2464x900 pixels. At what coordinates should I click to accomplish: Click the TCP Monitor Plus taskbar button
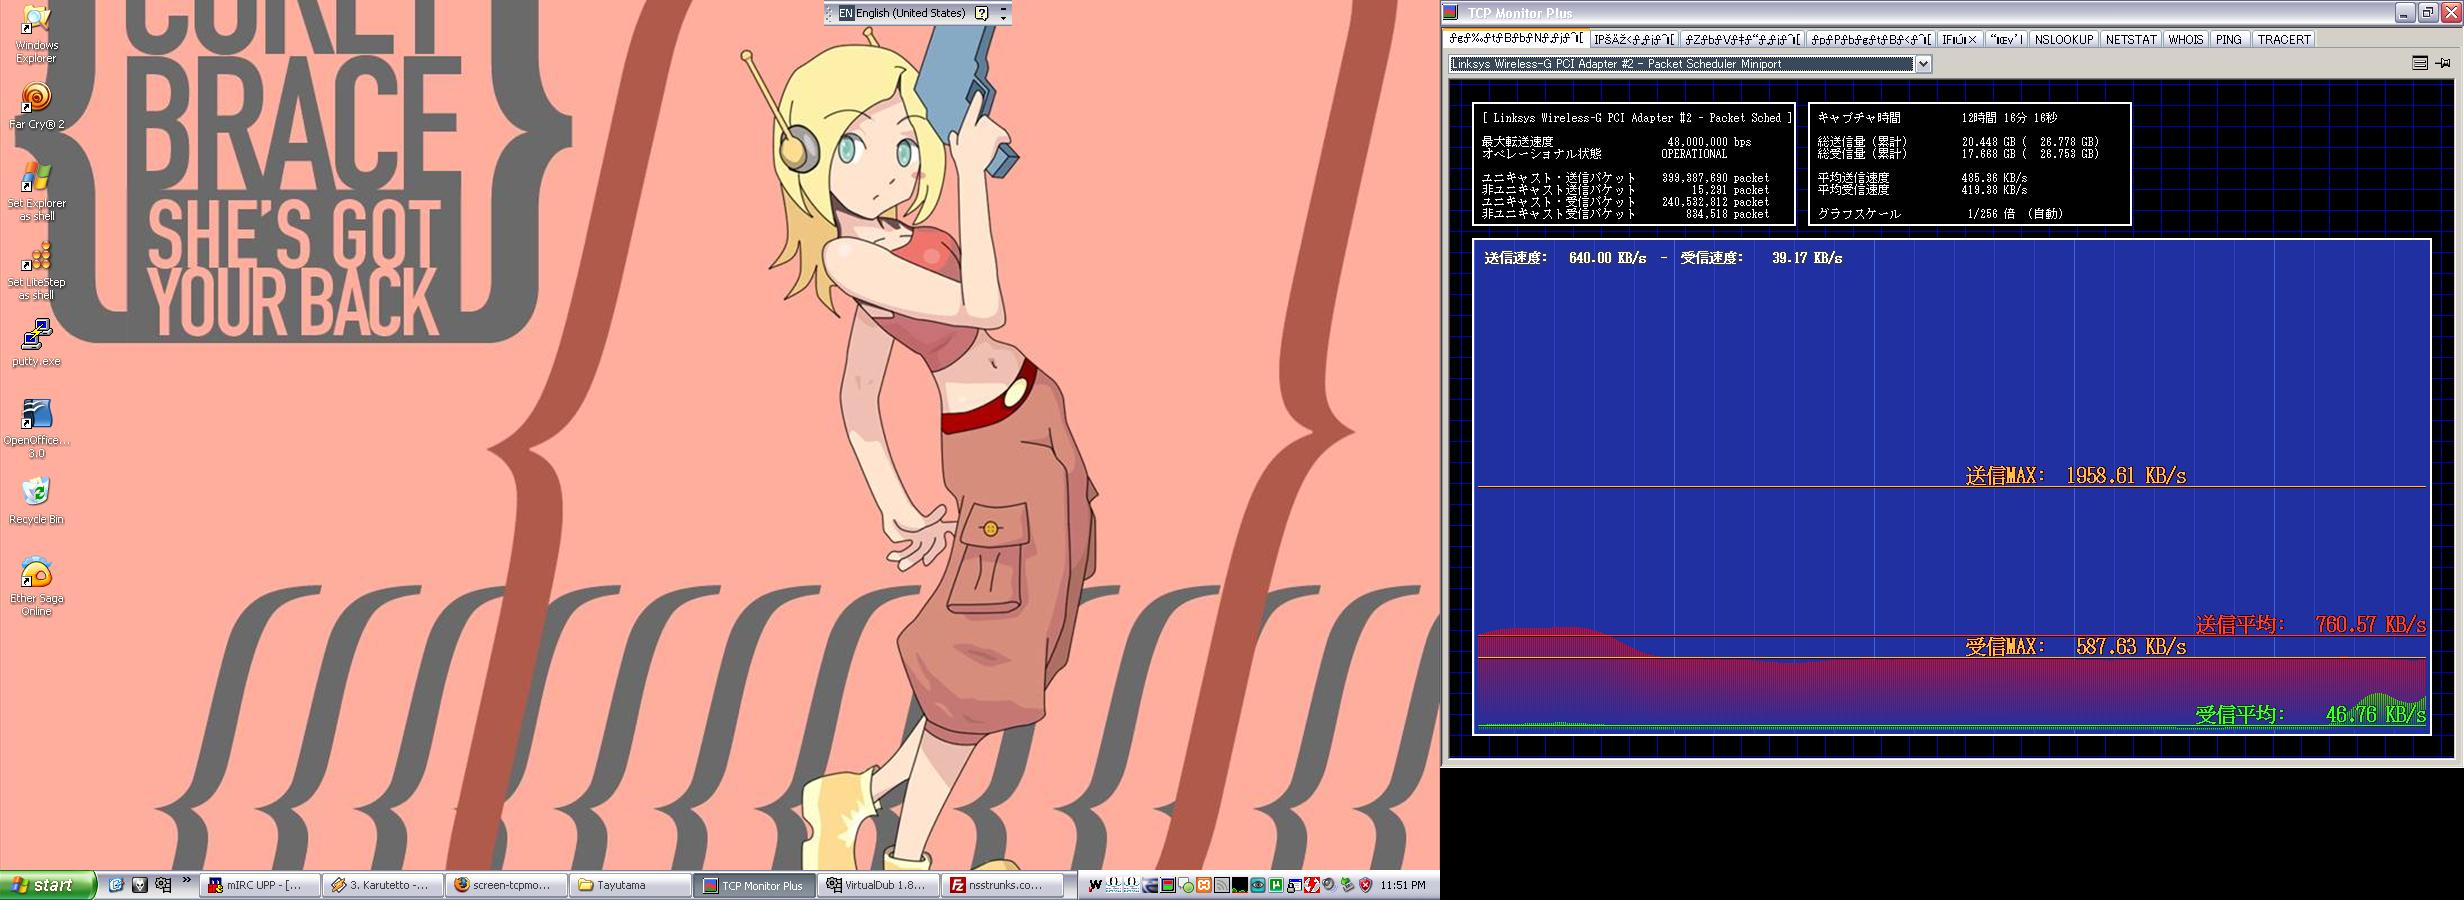click(754, 885)
